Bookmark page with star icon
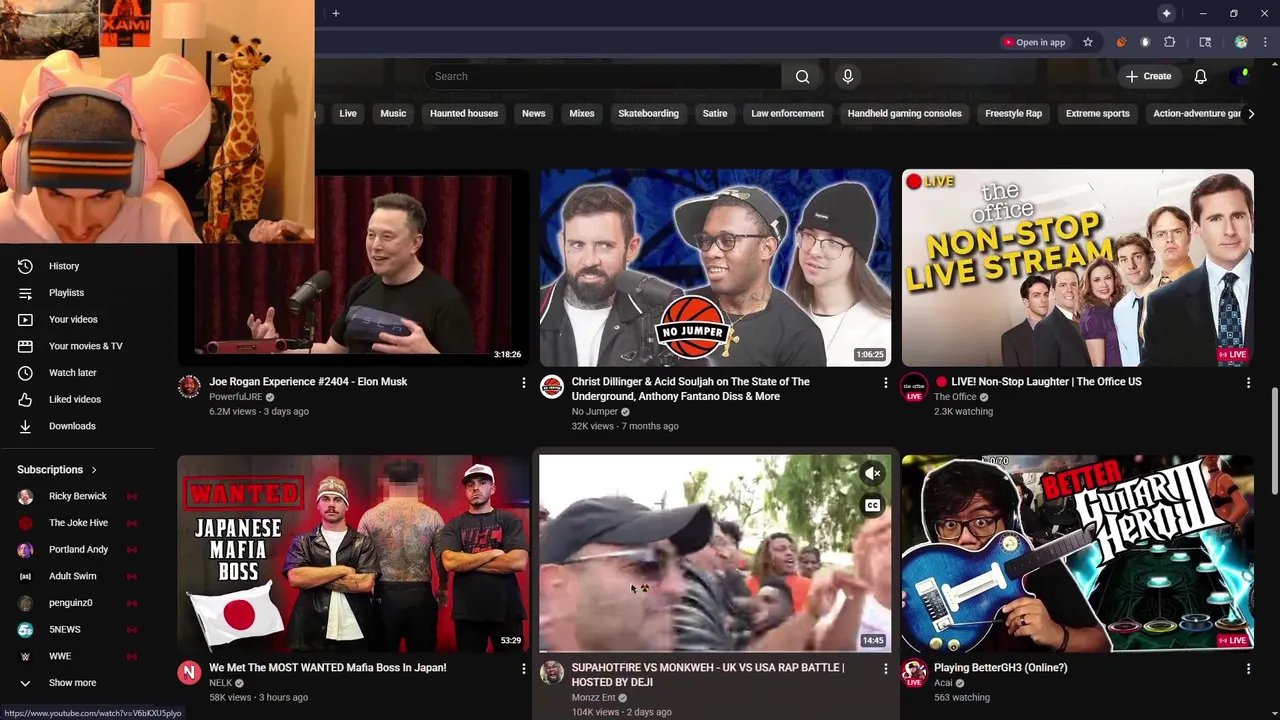Image resolution: width=1280 pixels, height=720 pixels. pyautogui.click(x=1088, y=42)
